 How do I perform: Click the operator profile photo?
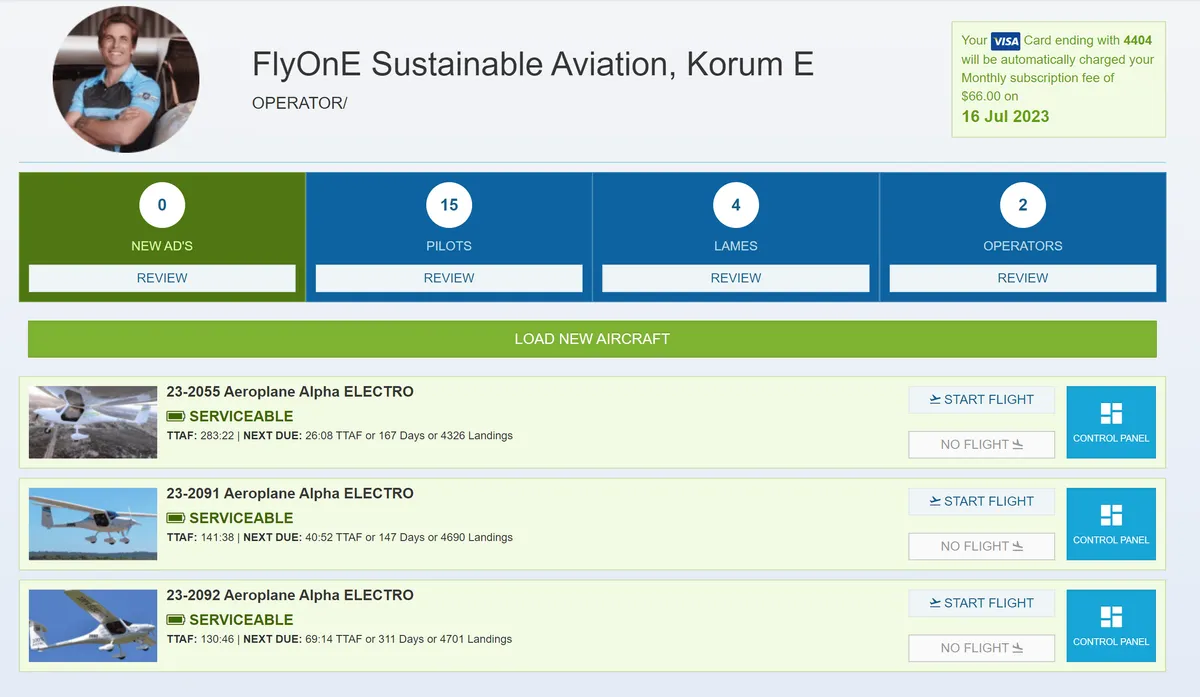[126, 79]
